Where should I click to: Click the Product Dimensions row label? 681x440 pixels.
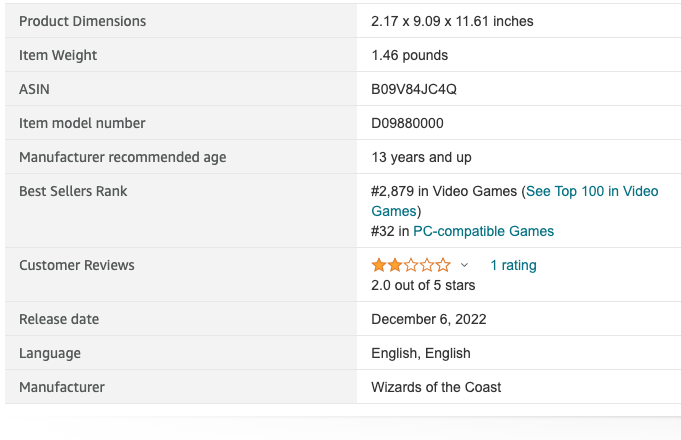(83, 21)
